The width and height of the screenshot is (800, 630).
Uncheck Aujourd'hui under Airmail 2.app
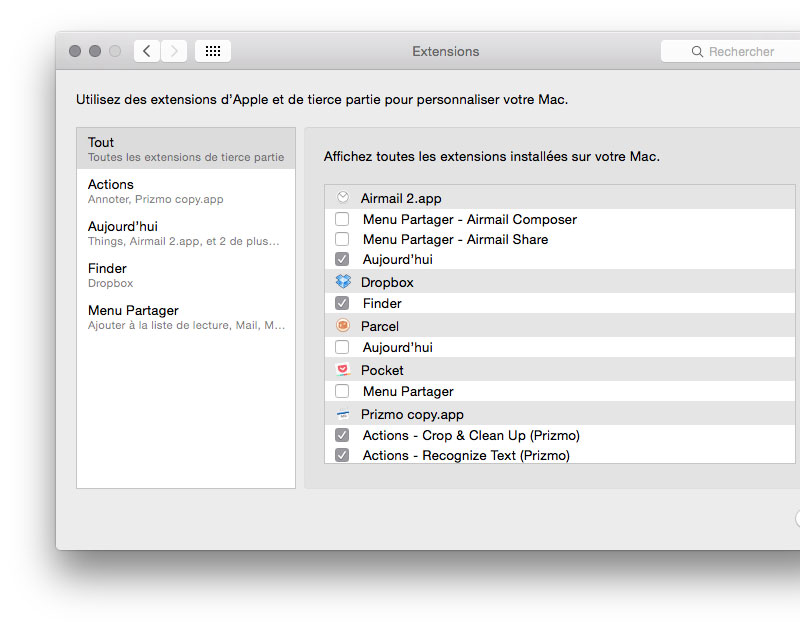tap(342, 259)
